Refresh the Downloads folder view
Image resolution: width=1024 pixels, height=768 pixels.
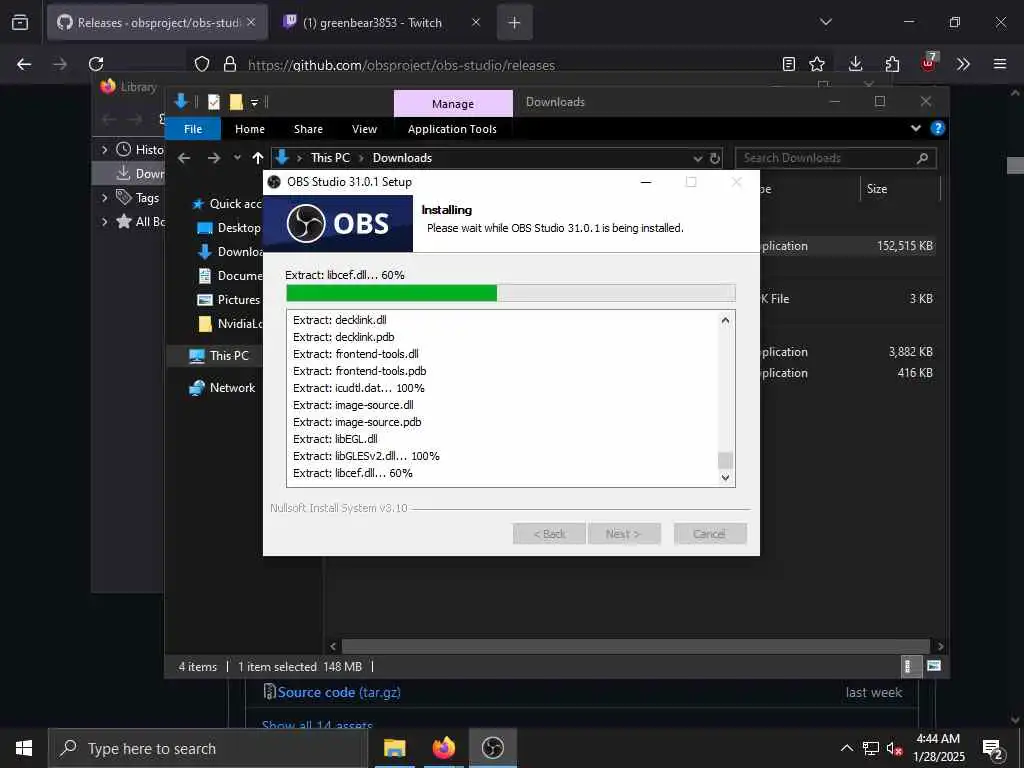pyautogui.click(x=715, y=158)
